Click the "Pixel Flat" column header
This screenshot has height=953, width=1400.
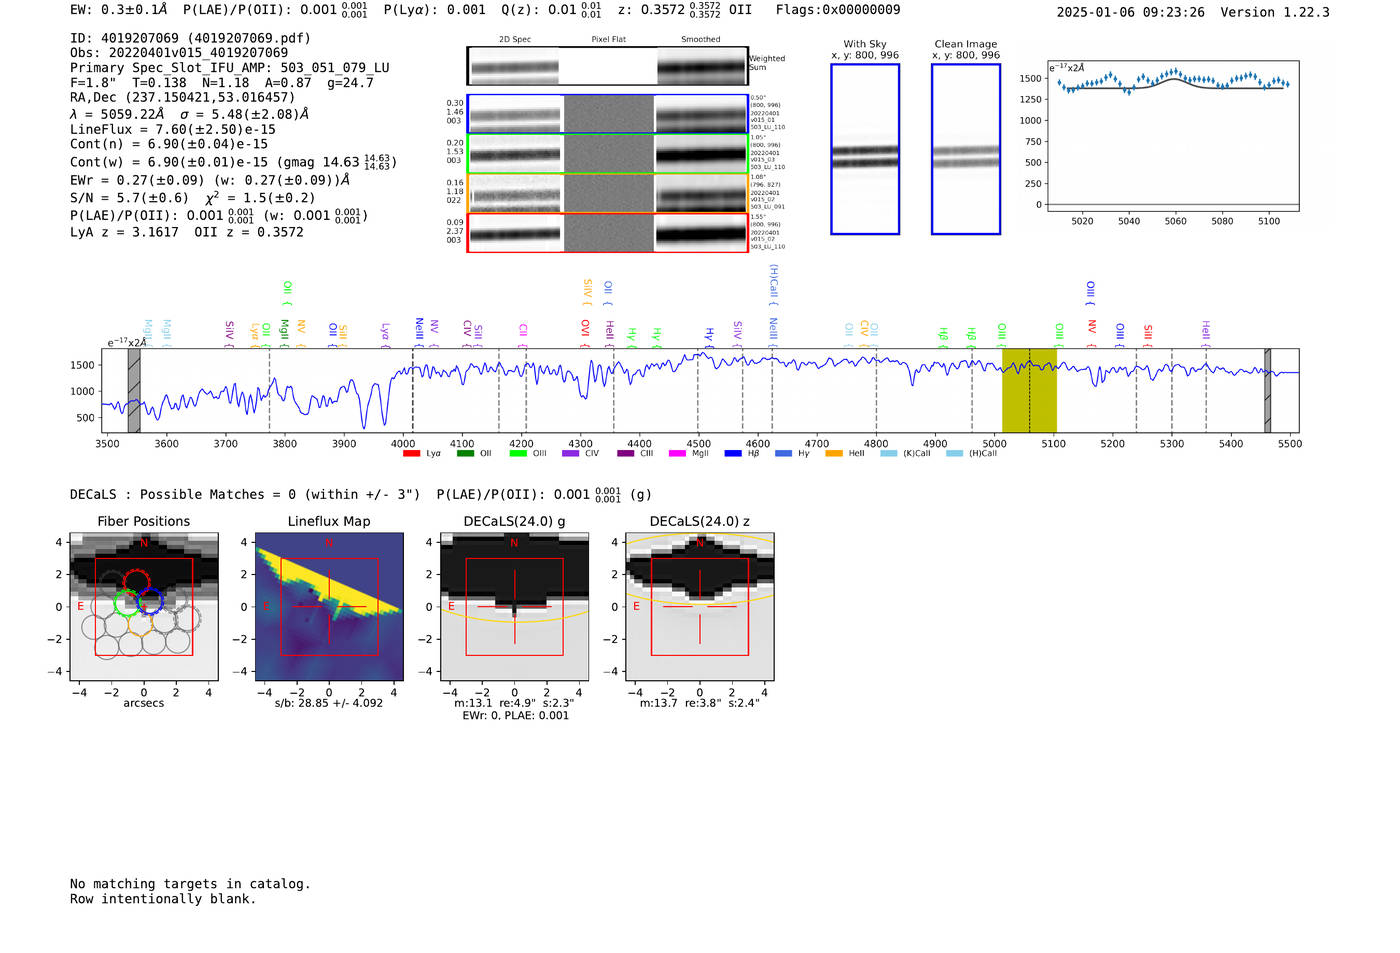608,40
